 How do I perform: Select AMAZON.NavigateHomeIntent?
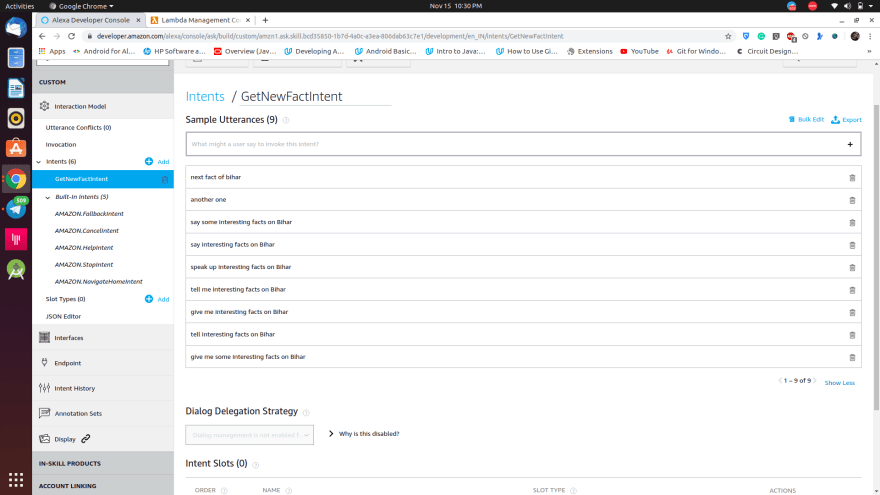pos(98,281)
